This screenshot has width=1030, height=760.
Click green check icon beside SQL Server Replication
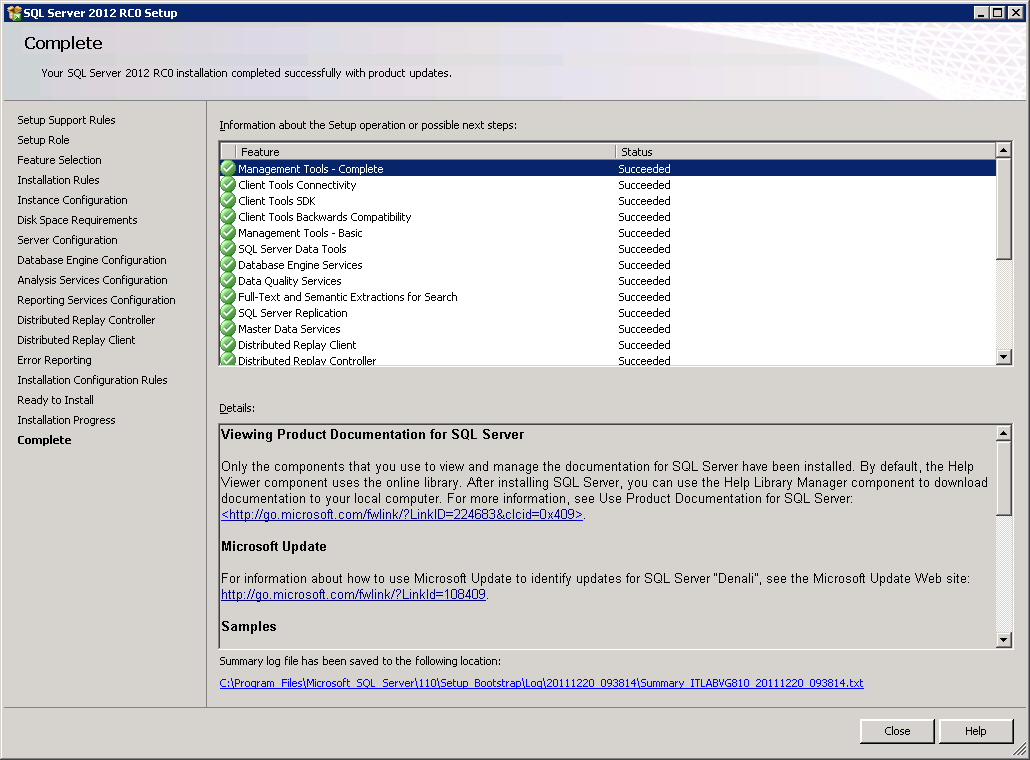[x=228, y=313]
